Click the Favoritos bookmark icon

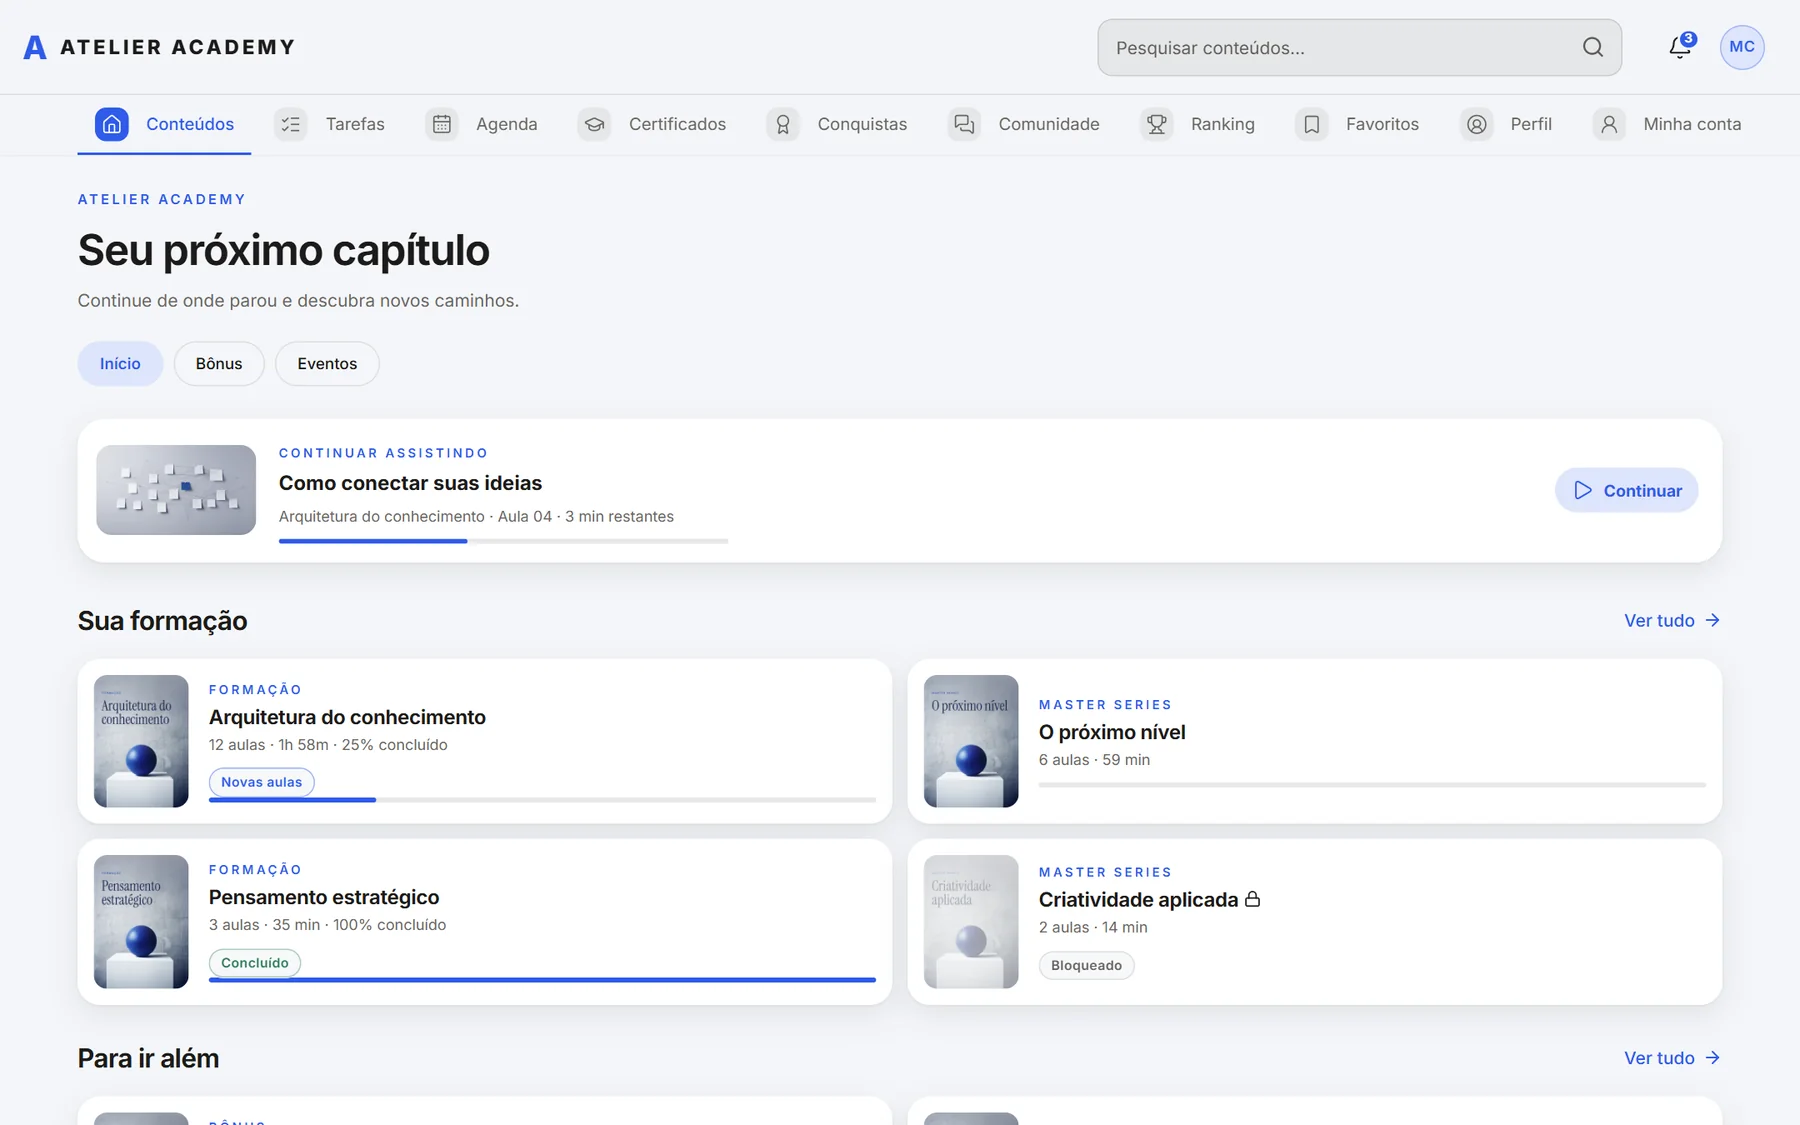click(x=1312, y=124)
